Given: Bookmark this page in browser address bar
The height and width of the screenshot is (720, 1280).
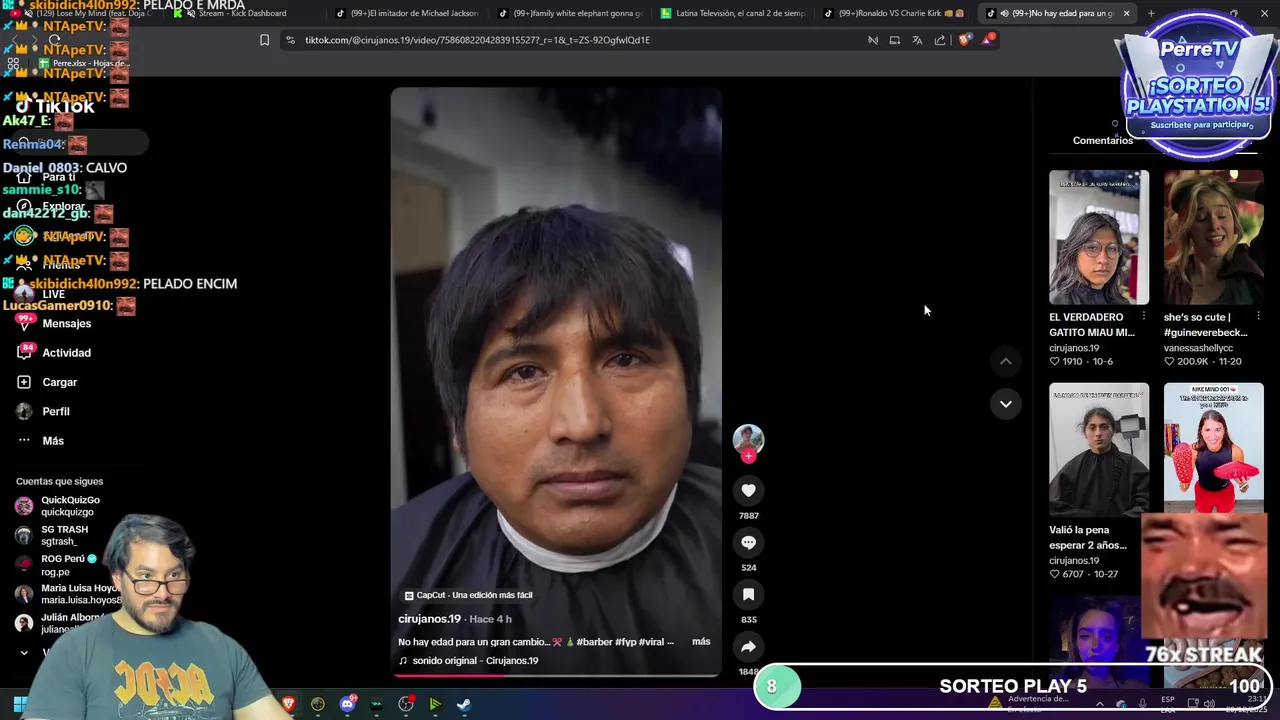Looking at the screenshot, I should point(264,40).
